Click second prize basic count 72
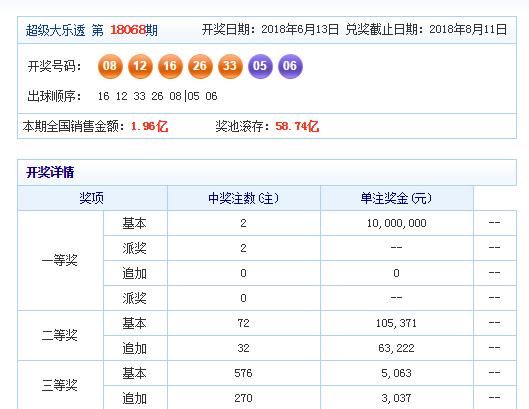Screen dimensions: 529x409 pos(243,323)
